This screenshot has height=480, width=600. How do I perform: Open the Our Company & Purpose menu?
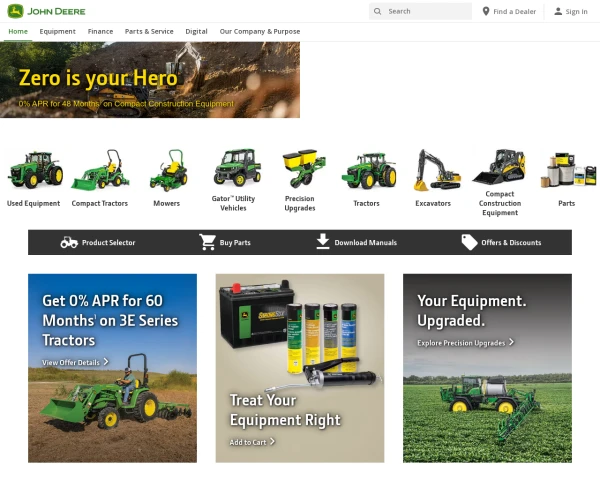260,31
